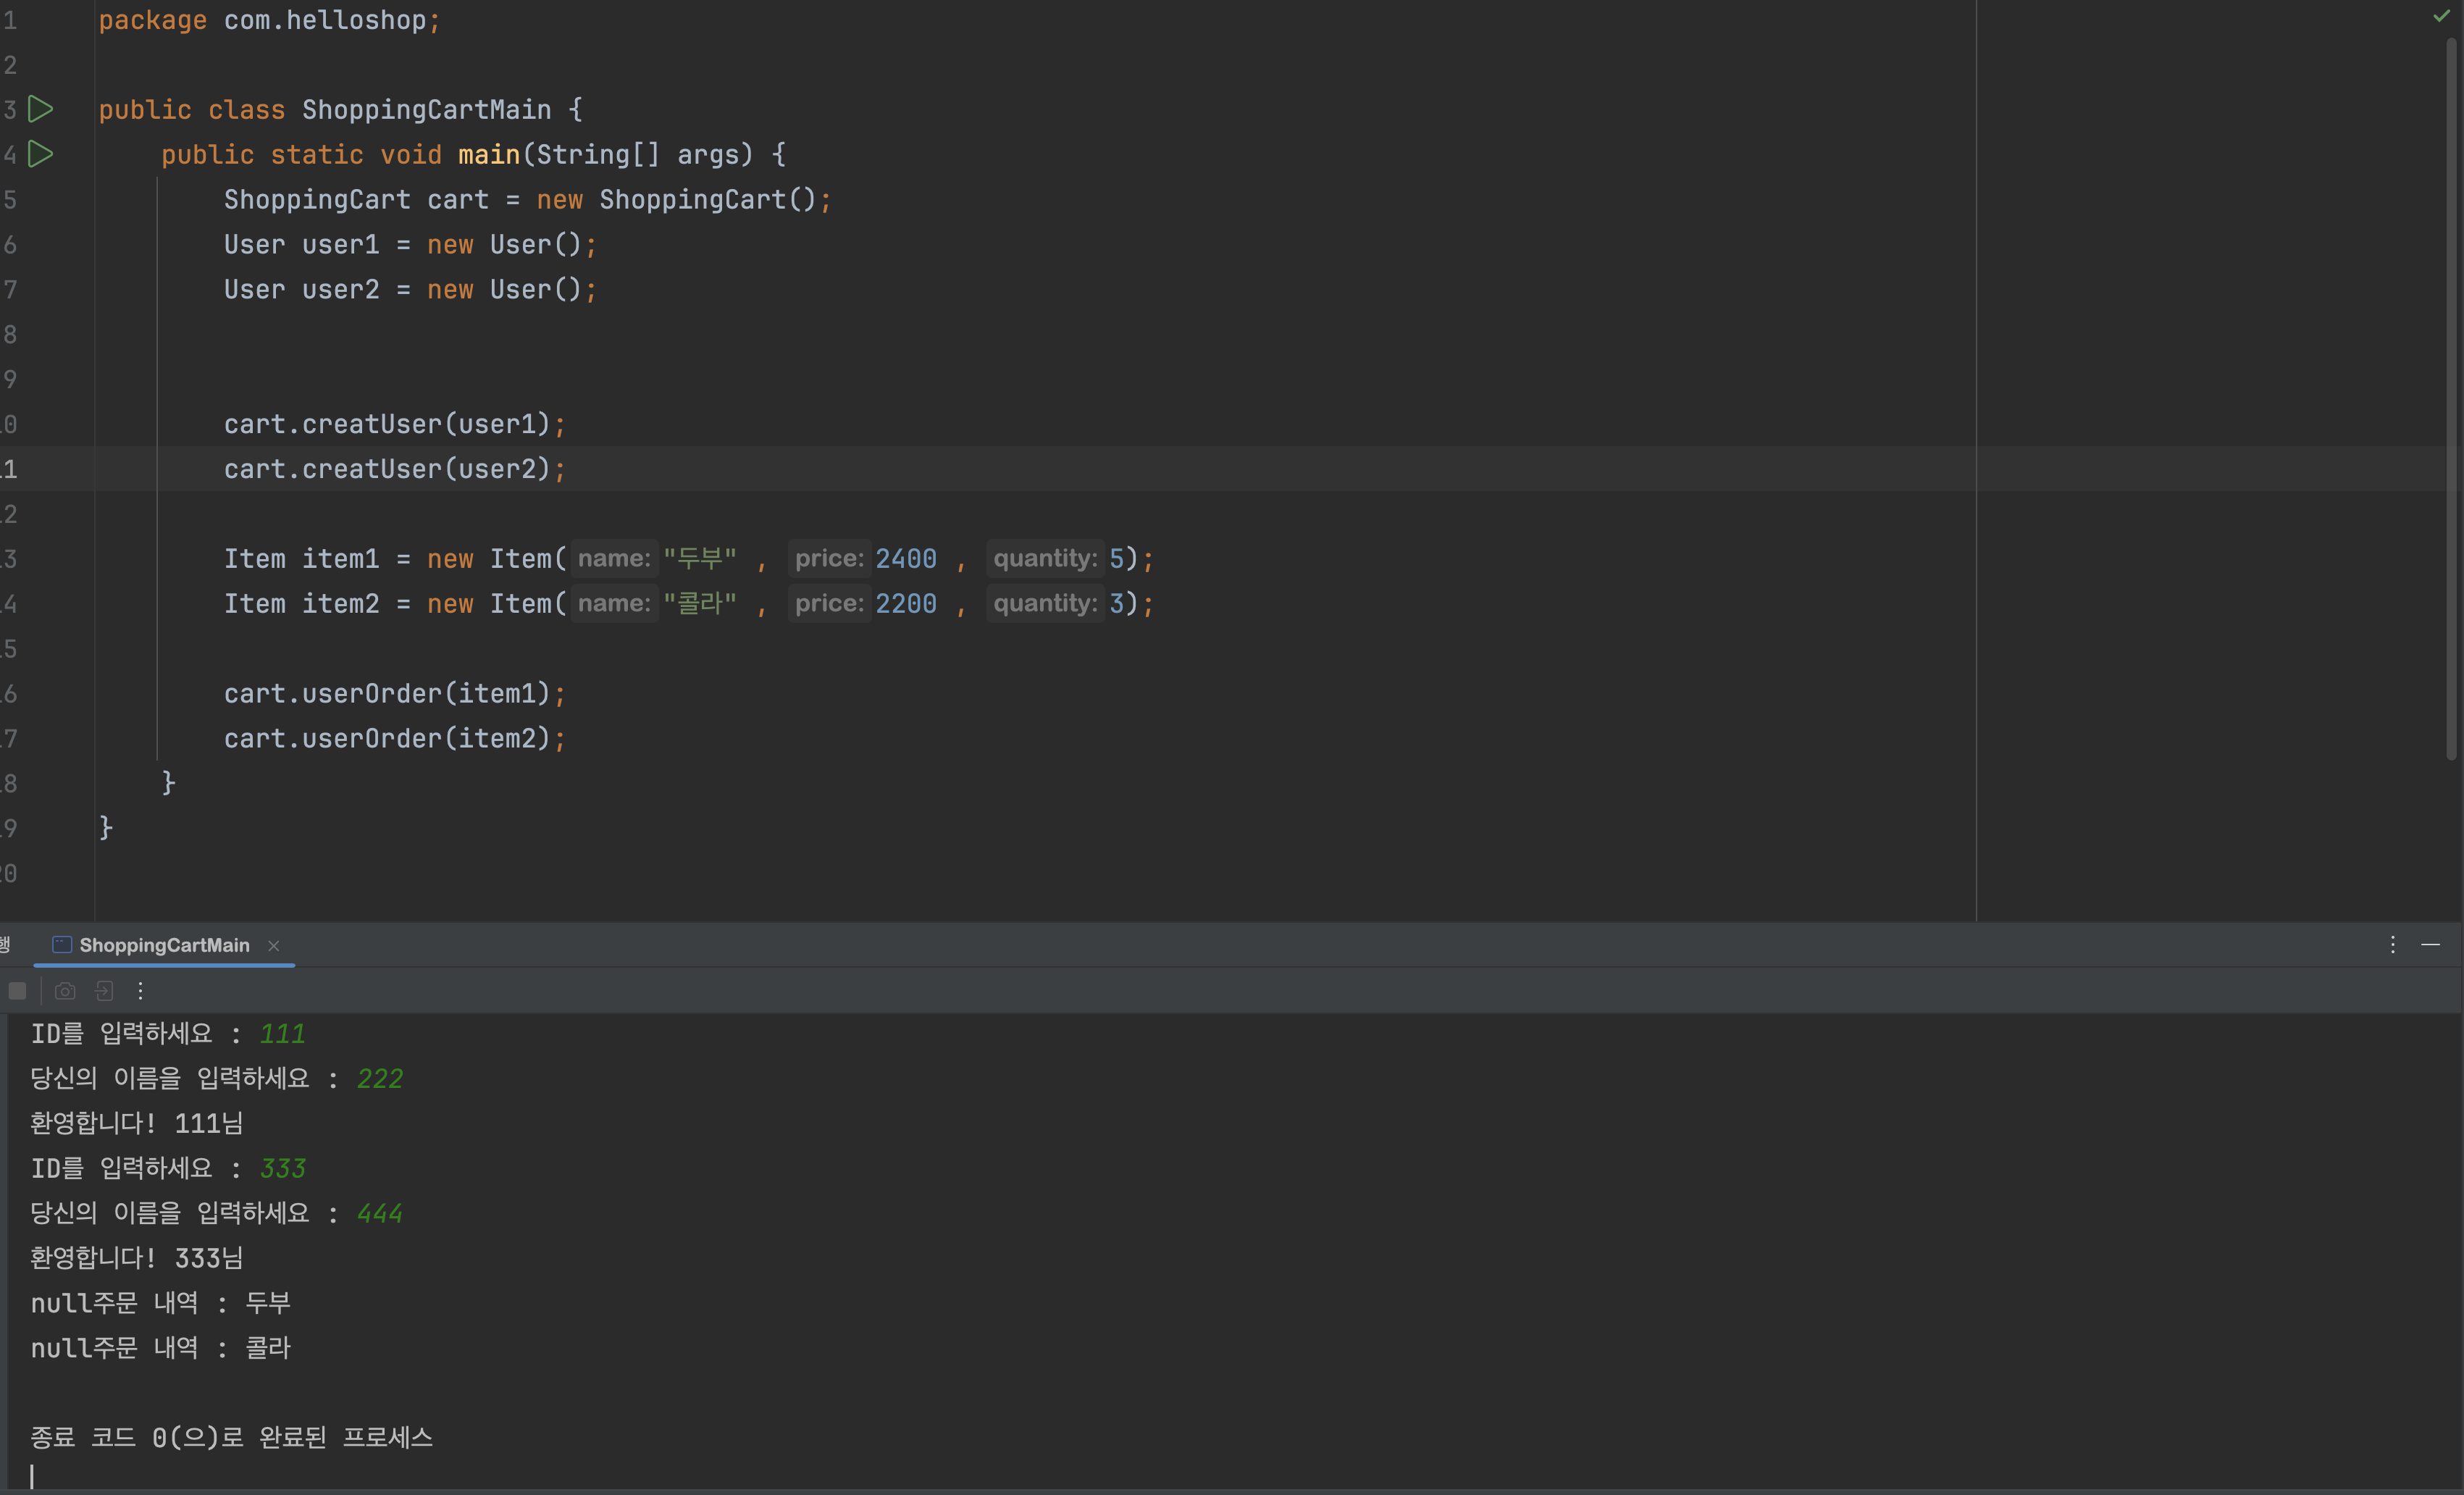The image size is (2464, 1495).
Task: Click the 2200 price value
Action: pos(906,604)
